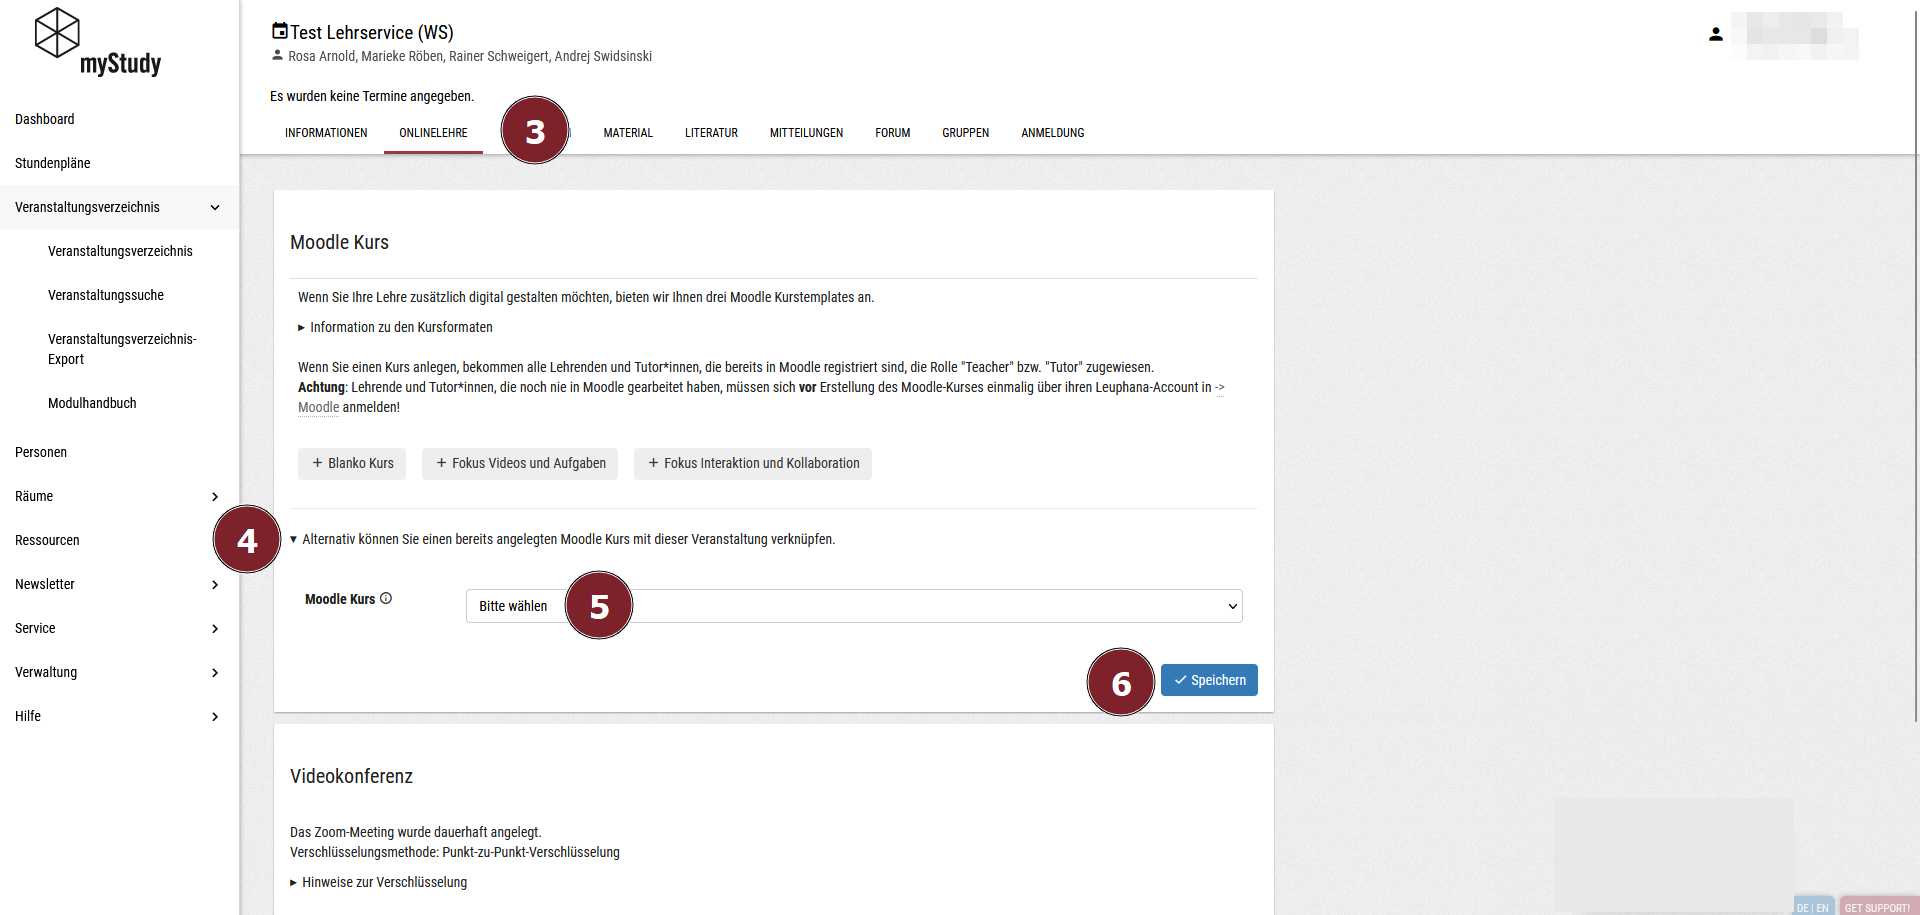Collapse the Veranstaltungsverzeichnis sidebar menu
Image resolution: width=1920 pixels, height=915 pixels.
tap(215, 208)
